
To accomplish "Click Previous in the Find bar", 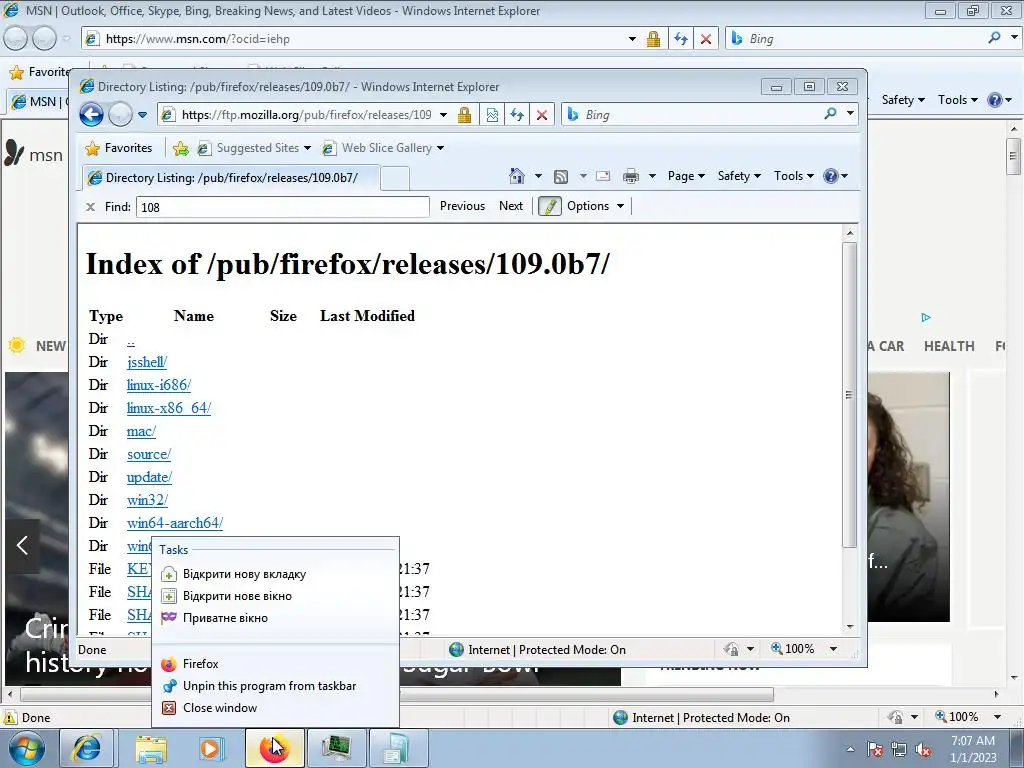I will click(462, 206).
